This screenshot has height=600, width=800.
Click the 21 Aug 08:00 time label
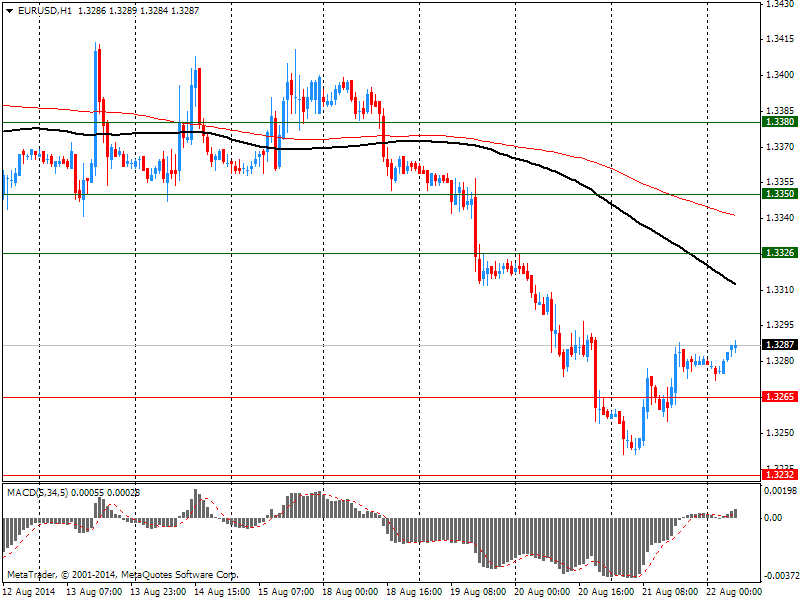(x=671, y=592)
